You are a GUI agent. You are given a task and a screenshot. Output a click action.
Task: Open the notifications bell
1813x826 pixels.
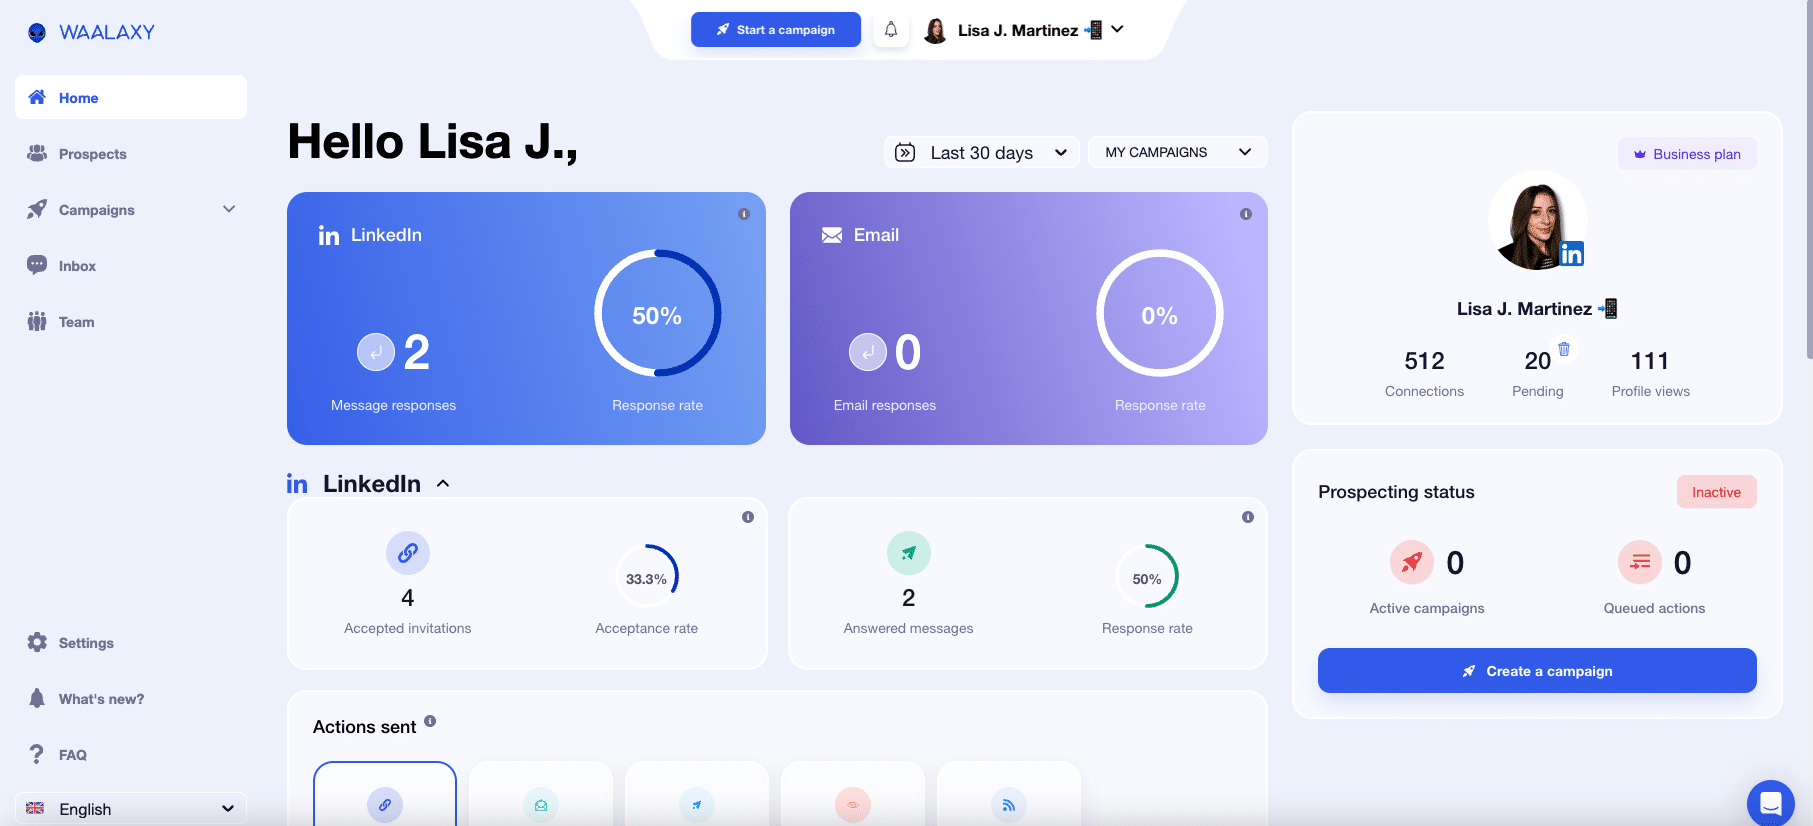[x=891, y=30]
